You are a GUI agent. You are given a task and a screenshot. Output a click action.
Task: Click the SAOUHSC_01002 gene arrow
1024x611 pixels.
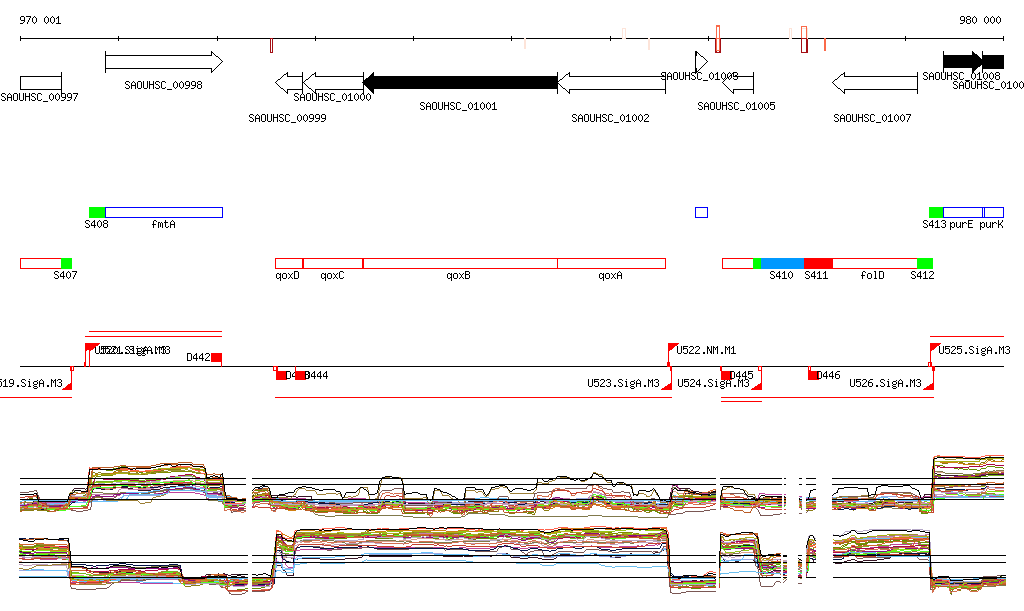click(612, 83)
